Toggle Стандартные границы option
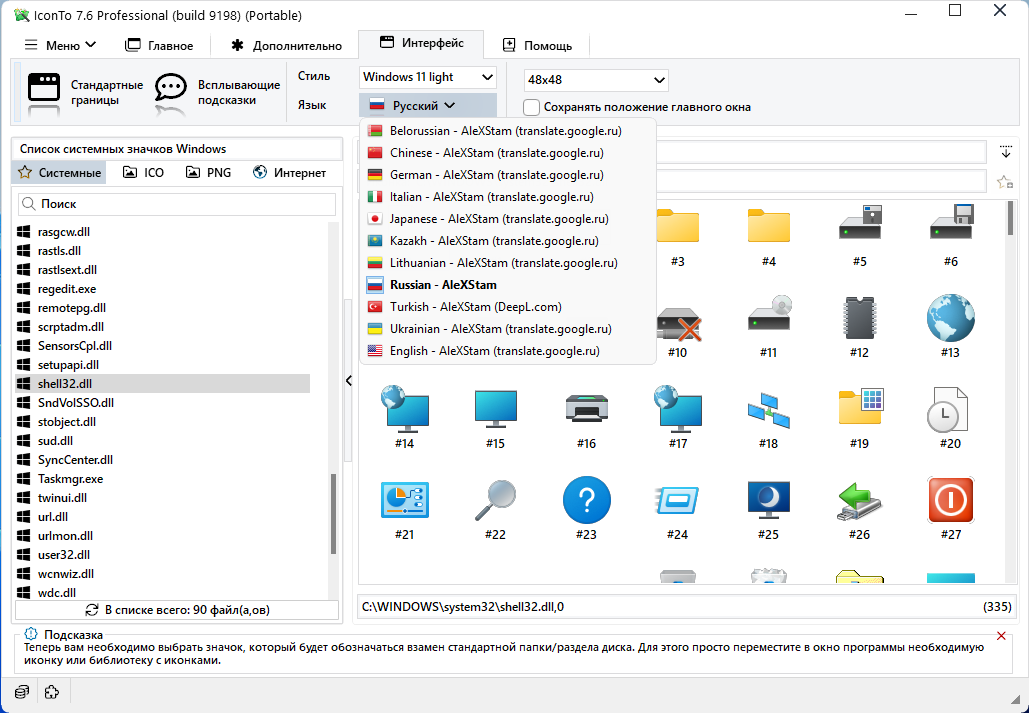The image size is (1029, 713). tap(84, 93)
